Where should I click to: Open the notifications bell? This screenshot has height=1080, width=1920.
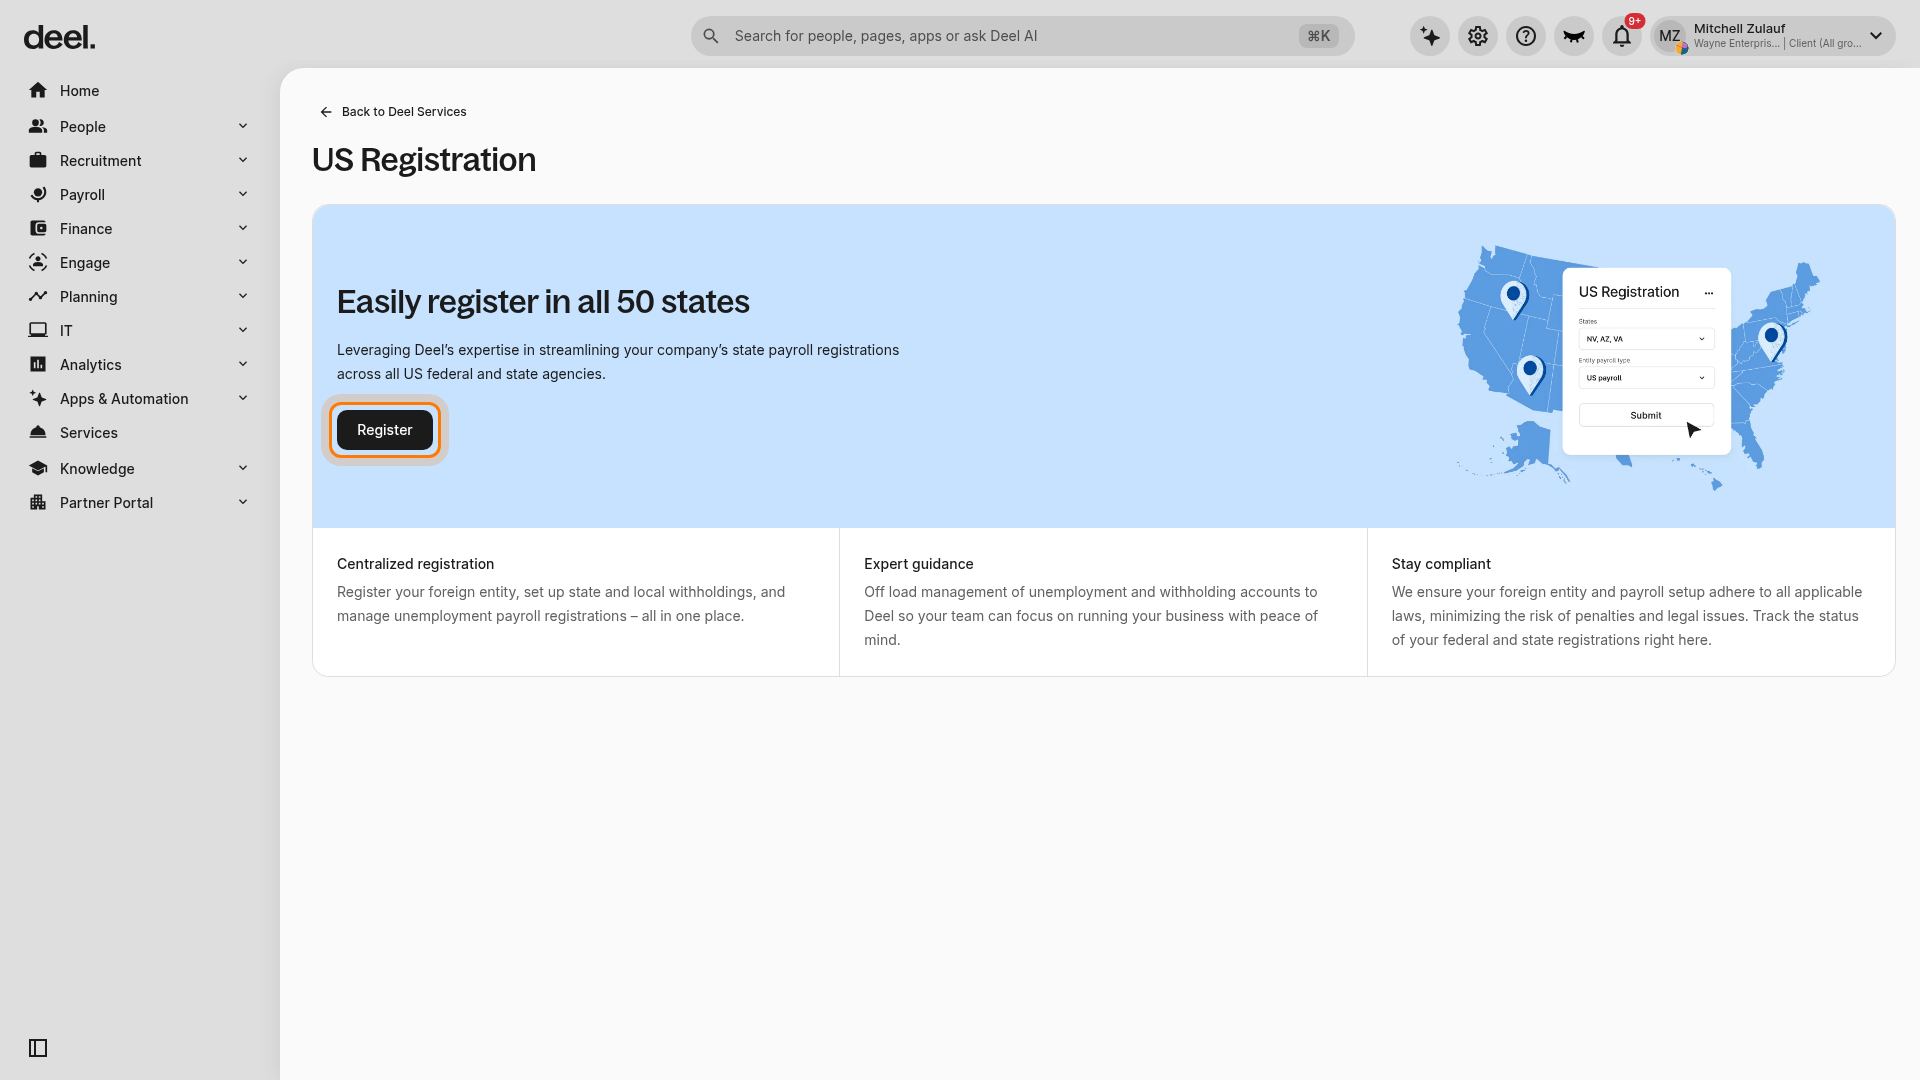1622,36
